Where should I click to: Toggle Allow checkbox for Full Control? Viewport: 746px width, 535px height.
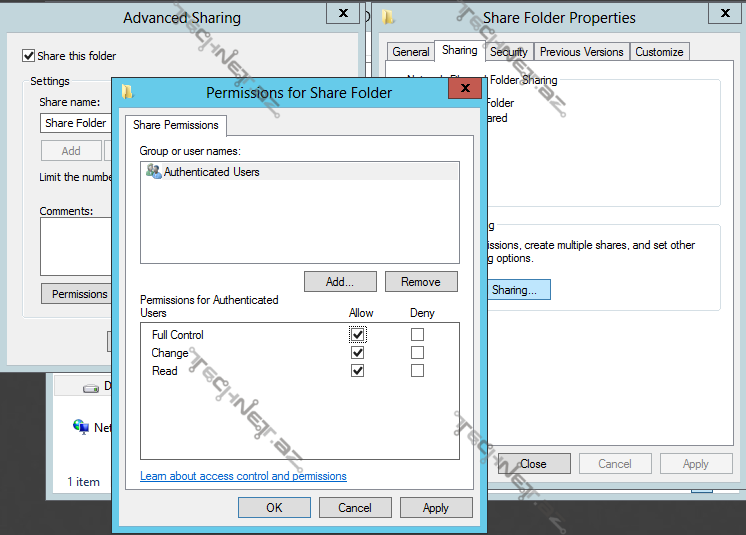pos(358,335)
